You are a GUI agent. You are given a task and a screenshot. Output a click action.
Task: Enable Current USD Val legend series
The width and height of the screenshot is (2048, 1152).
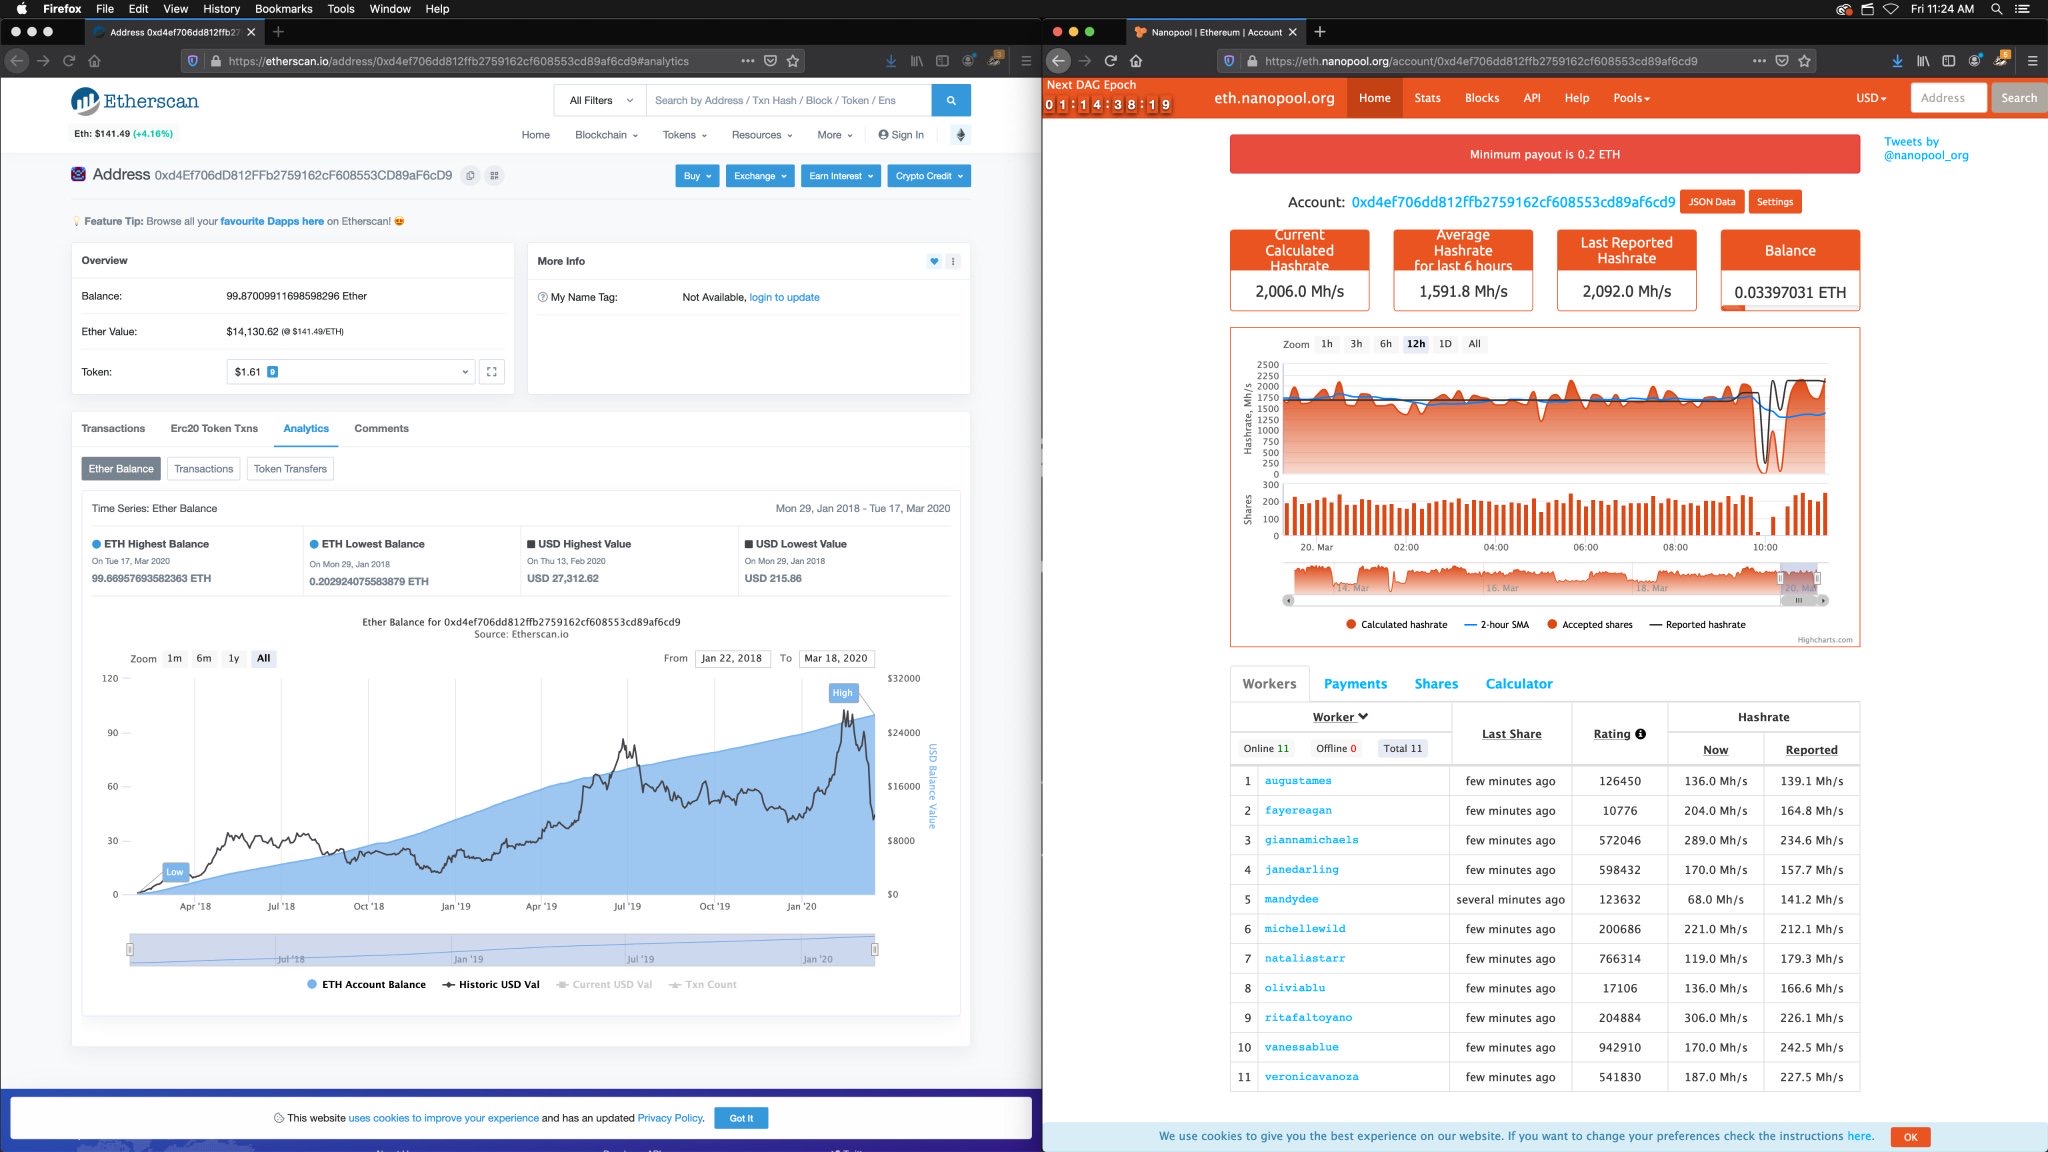click(x=603, y=985)
